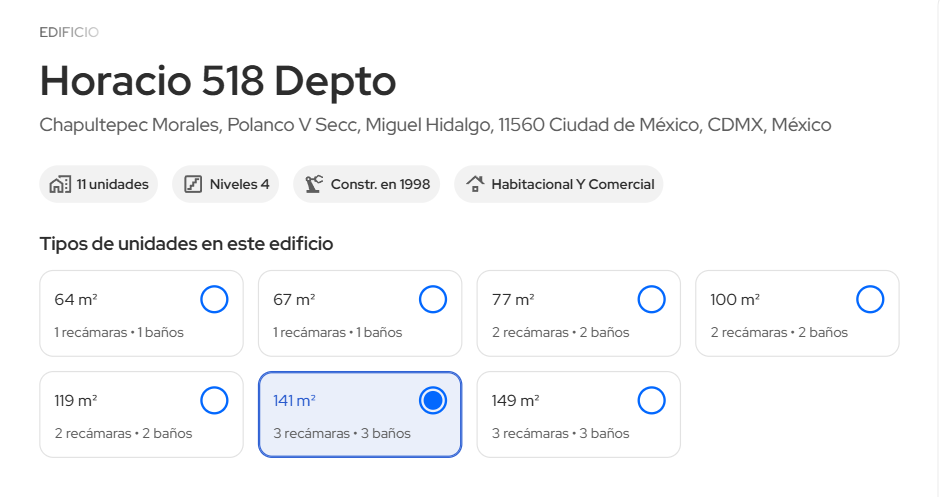Click the 11 unidades label
Screen dimensions: 945x497
point(112,184)
